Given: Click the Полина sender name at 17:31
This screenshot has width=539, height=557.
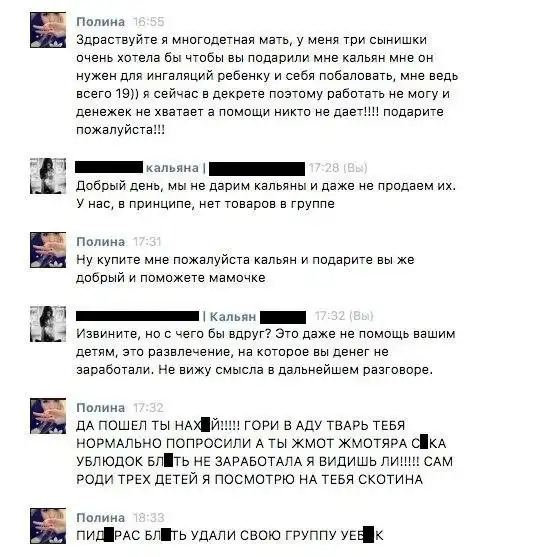Looking at the screenshot, I should (101, 242).
